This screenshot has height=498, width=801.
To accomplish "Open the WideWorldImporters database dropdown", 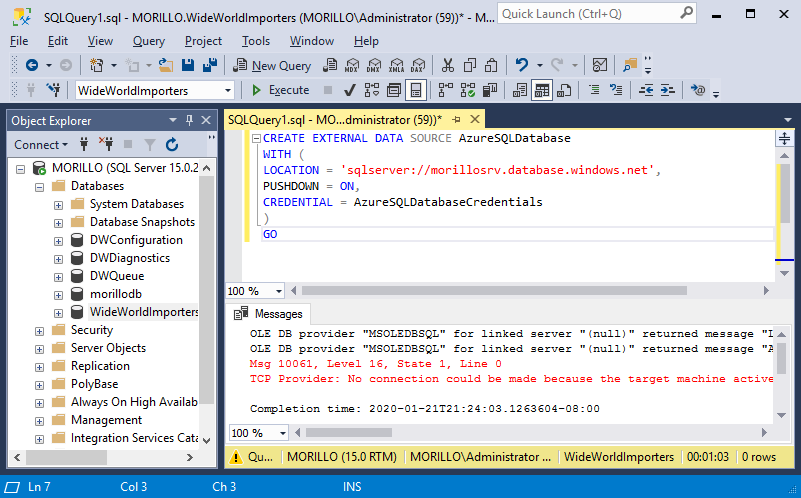I will (x=228, y=90).
